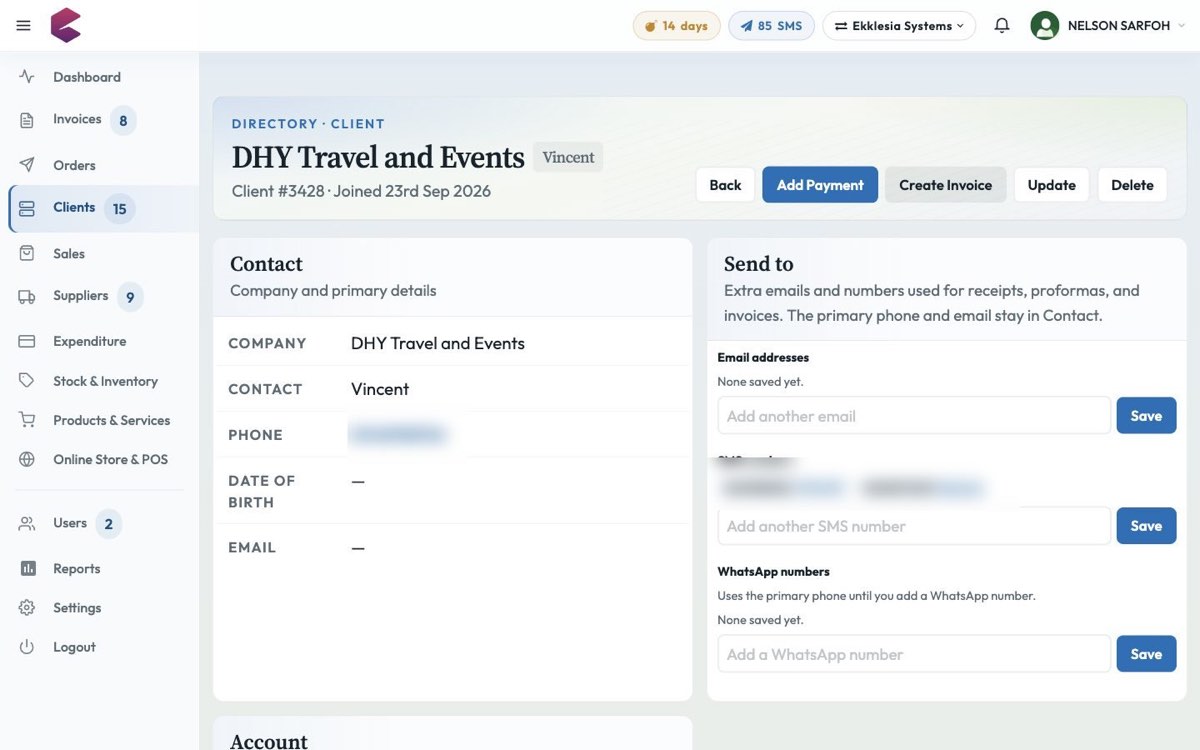Click the Reports chart icon

pos(27,568)
